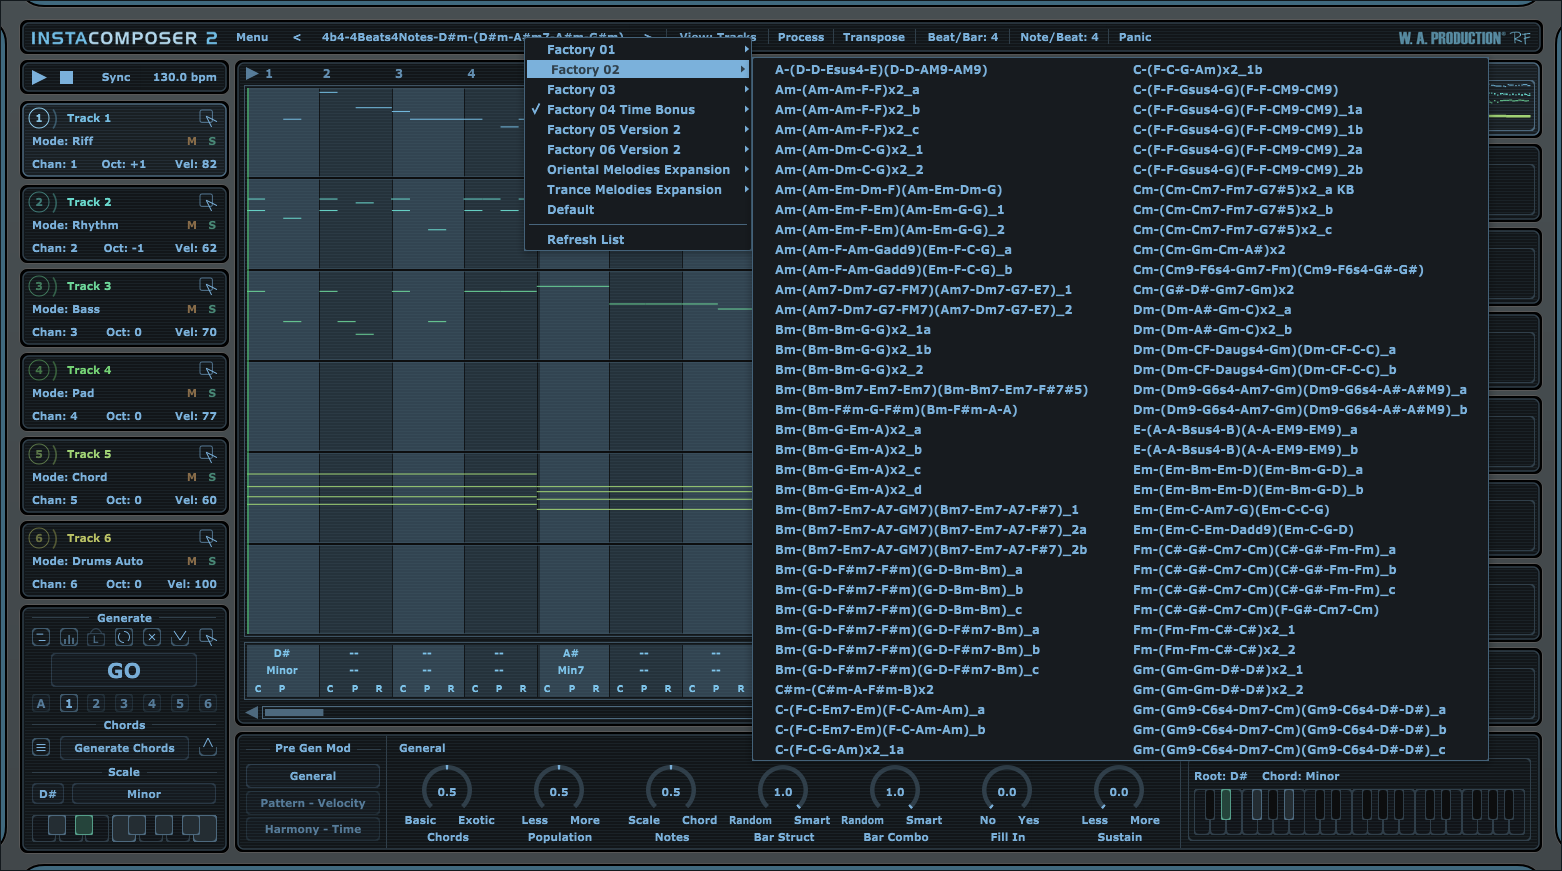Click the Track 4 drag-to-DAW icon
The width and height of the screenshot is (1562, 871).
coord(208,370)
